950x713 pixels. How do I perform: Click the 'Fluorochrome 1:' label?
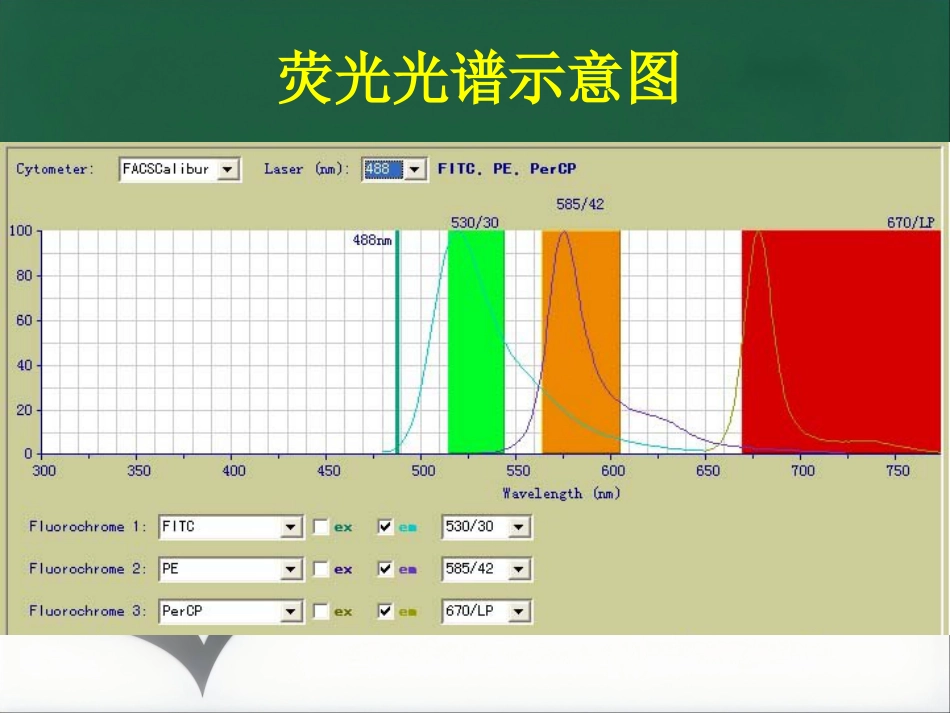88,526
